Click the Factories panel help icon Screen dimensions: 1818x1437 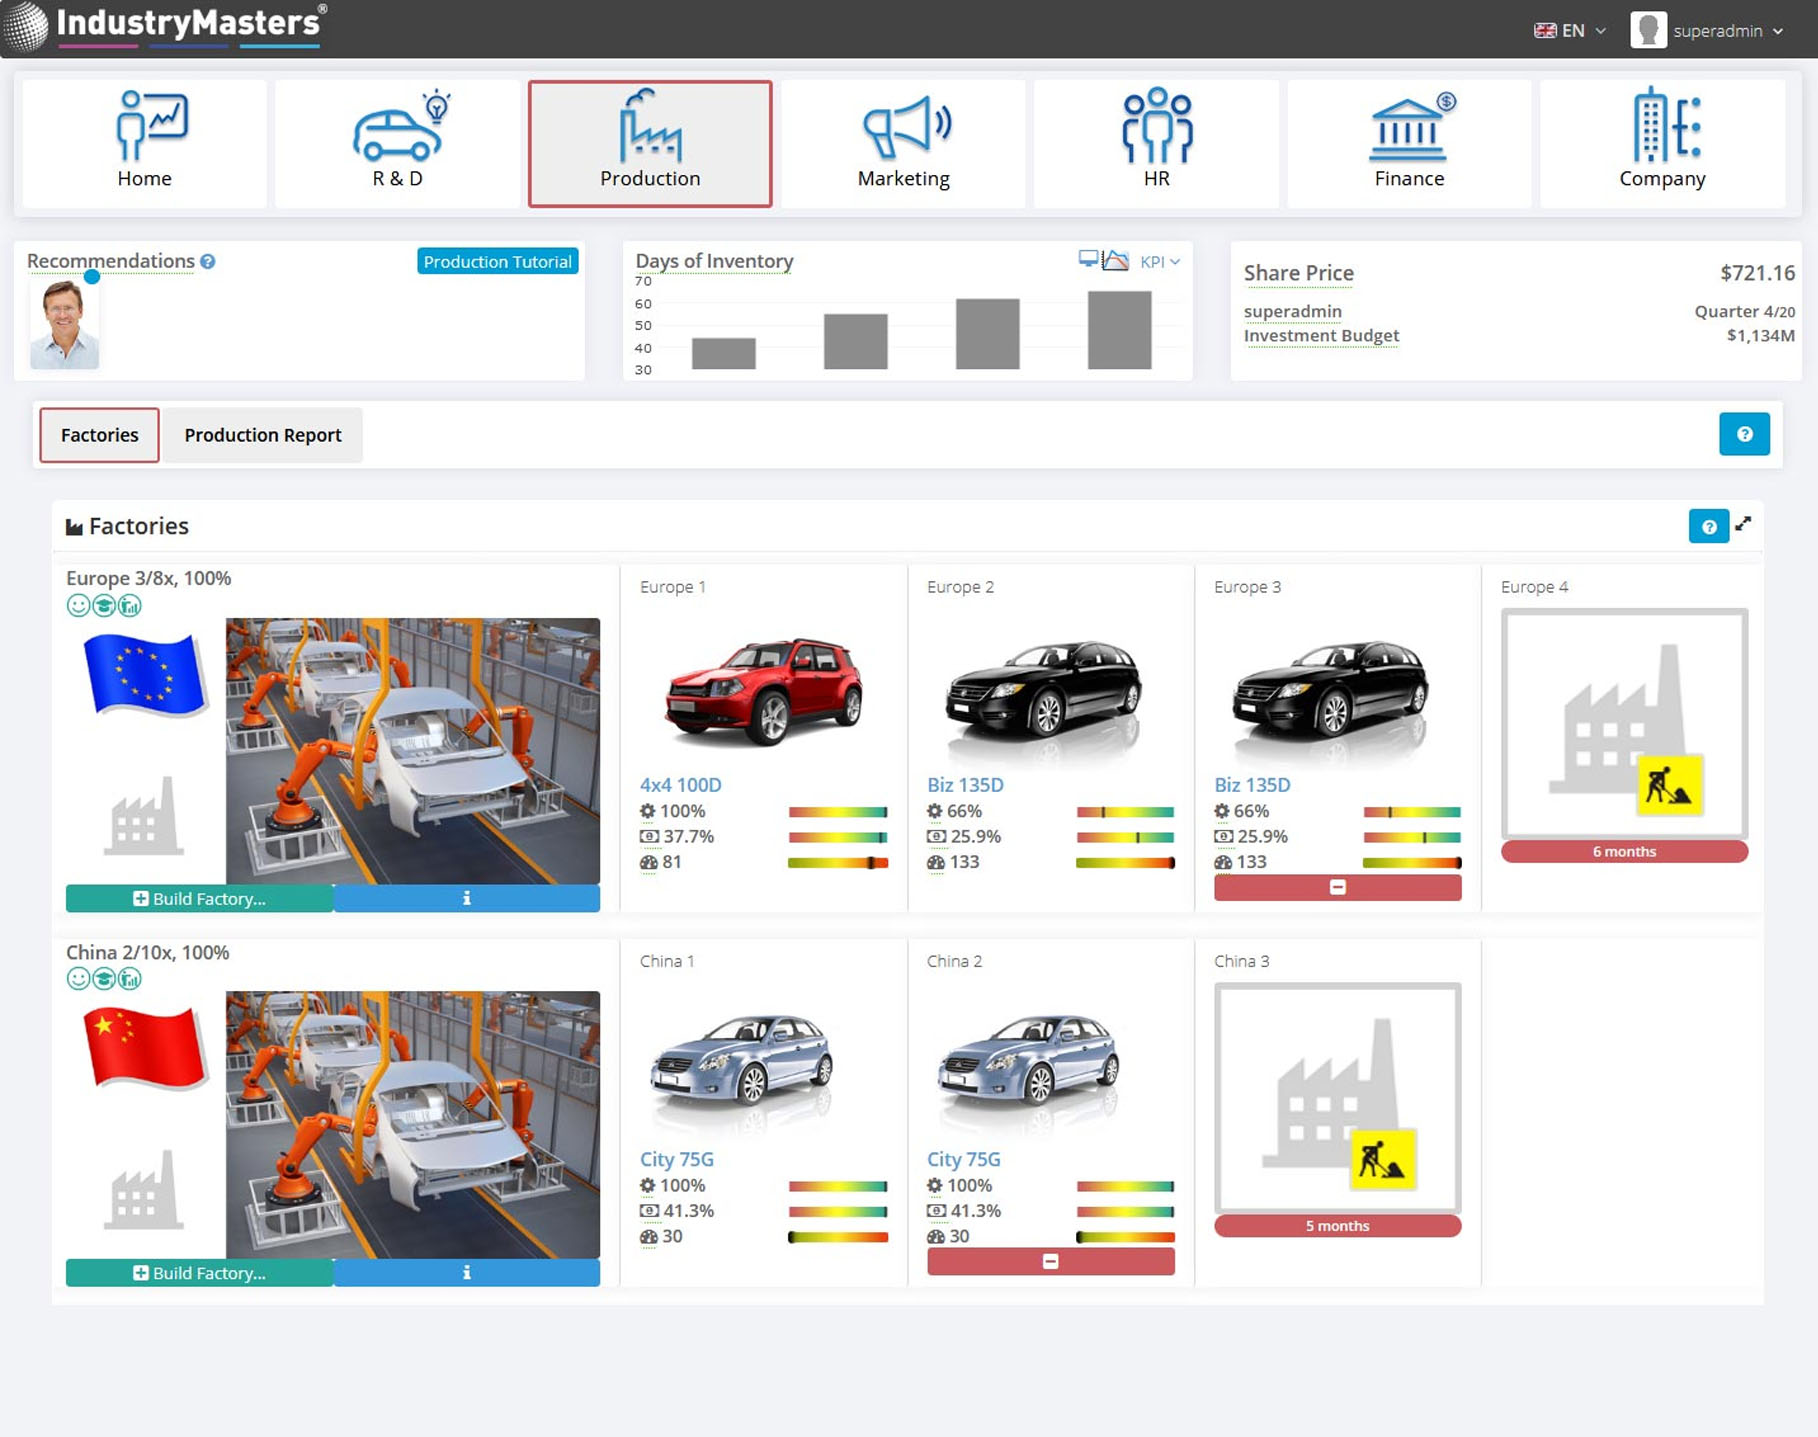pyautogui.click(x=1708, y=526)
